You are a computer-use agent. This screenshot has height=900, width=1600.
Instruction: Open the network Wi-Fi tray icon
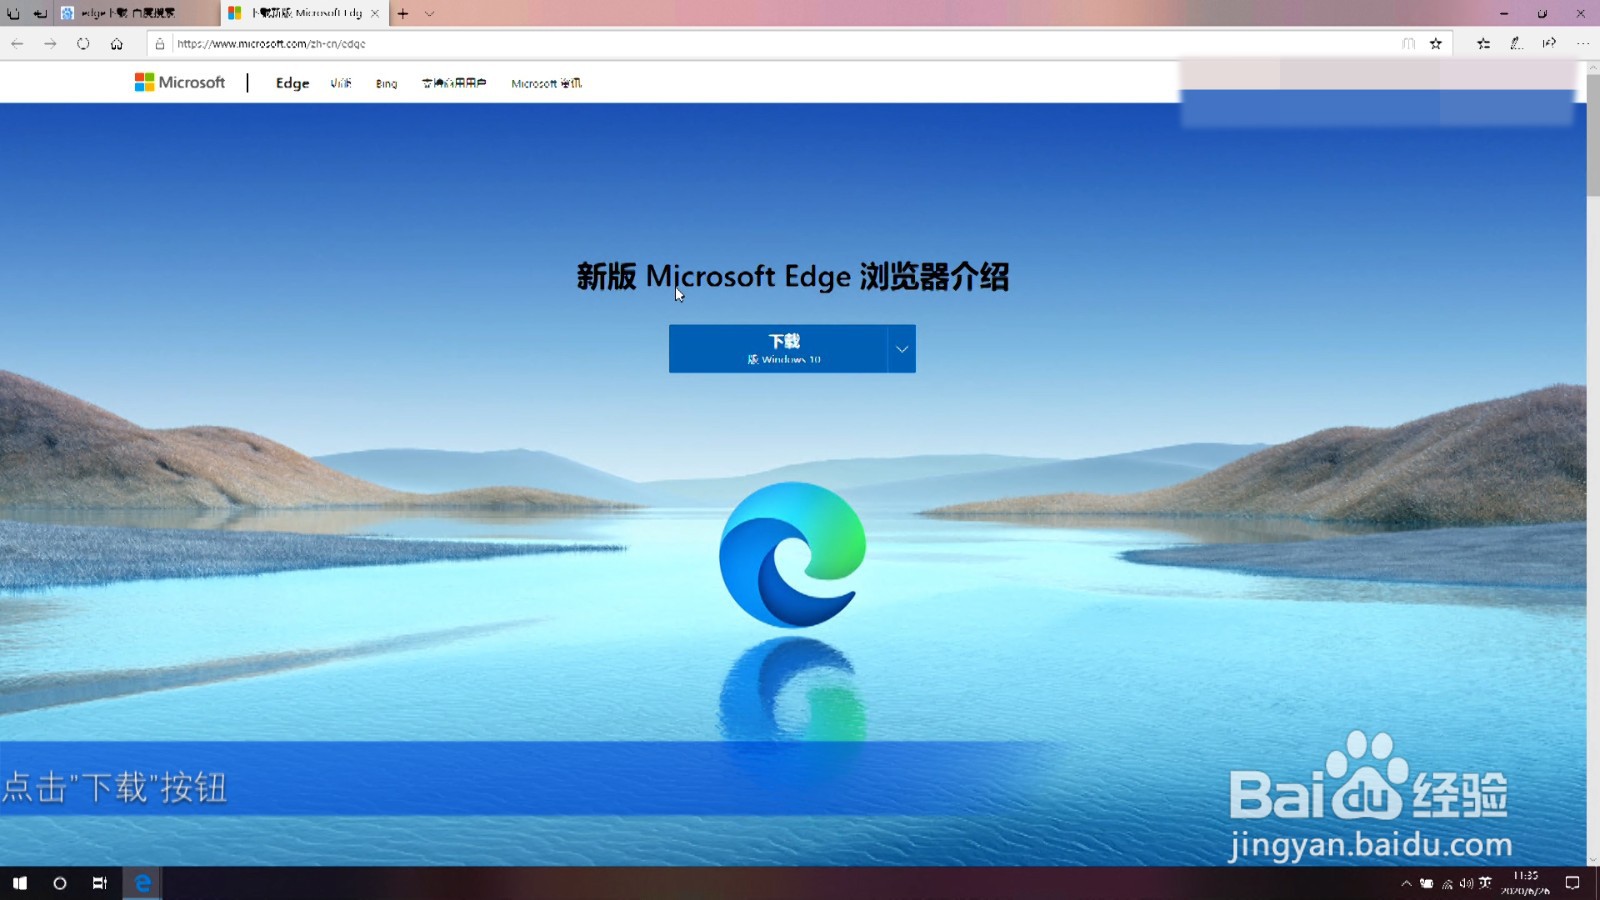[x=1447, y=883]
